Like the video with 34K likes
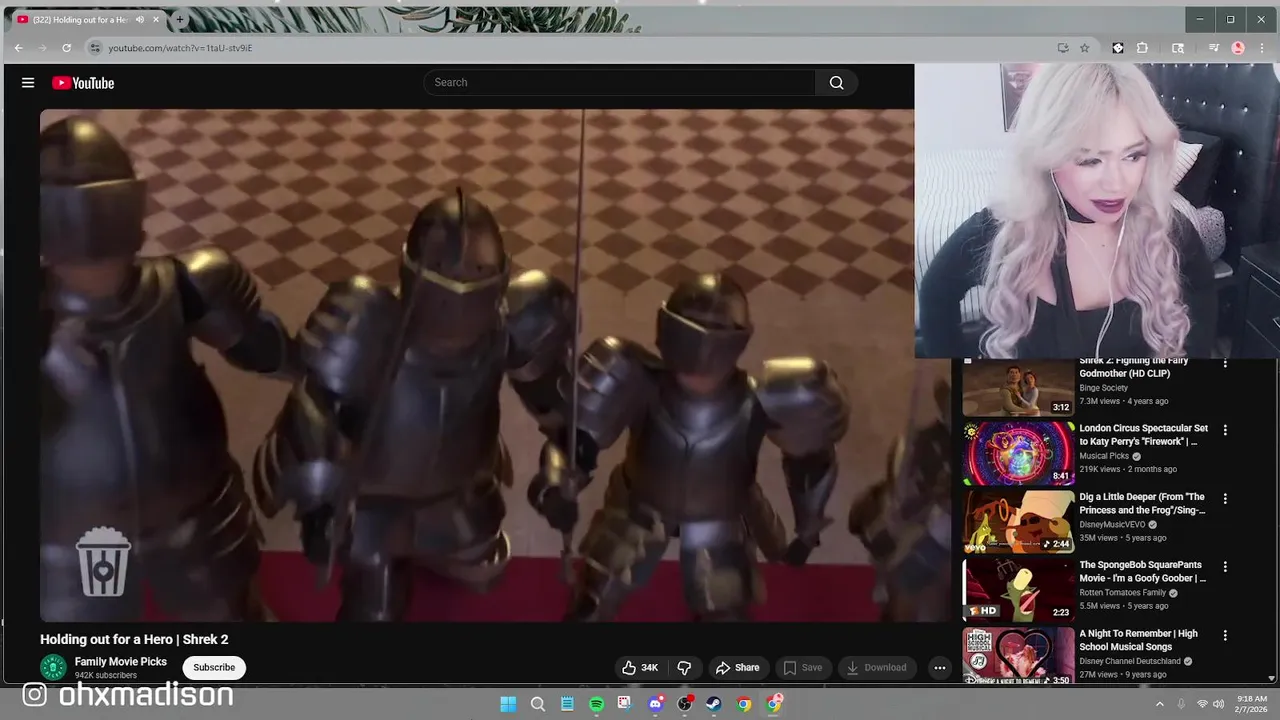Screen dimensions: 1280x720 pyautogui.click(x=640, y=667)
